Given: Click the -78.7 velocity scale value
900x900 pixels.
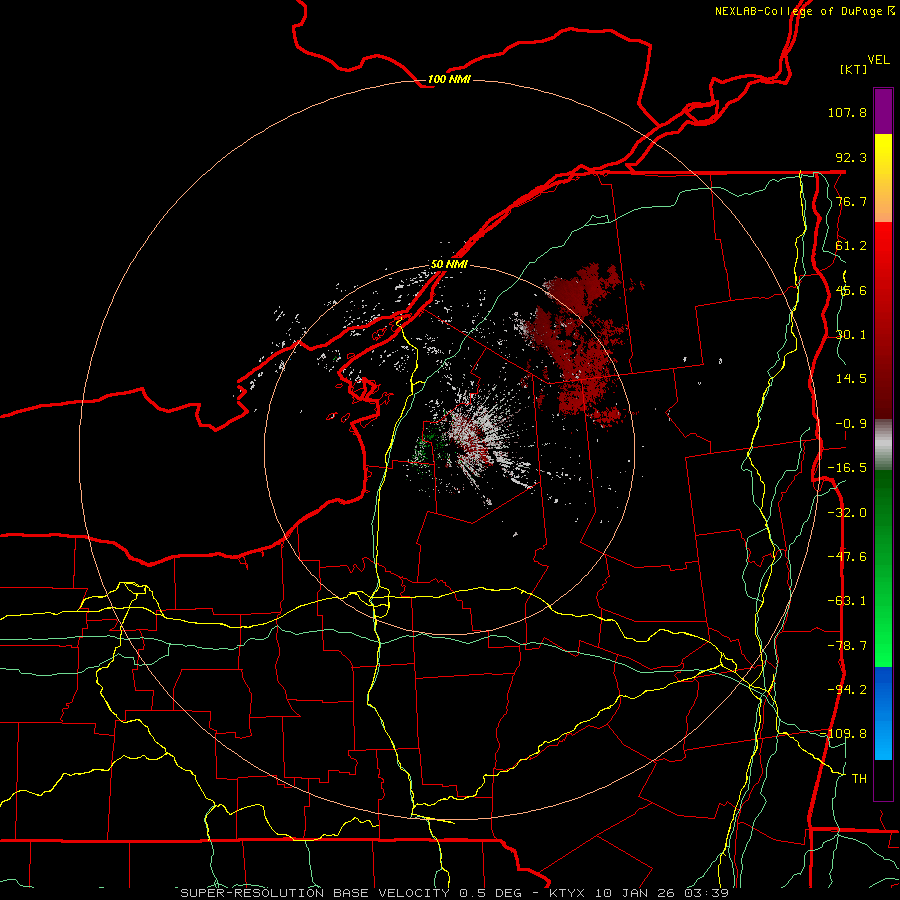Looking at the screenshot, I should tap(847, 646).
